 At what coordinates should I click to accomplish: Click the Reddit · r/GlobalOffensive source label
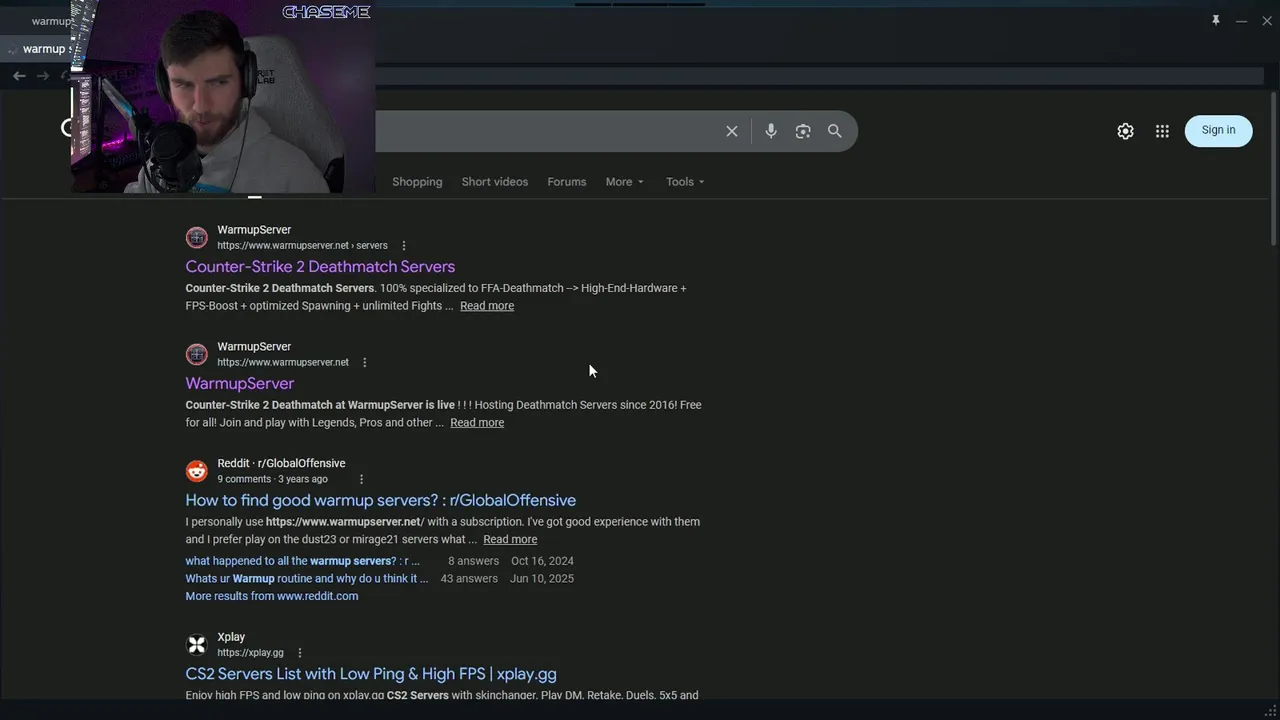click(281, 464)
